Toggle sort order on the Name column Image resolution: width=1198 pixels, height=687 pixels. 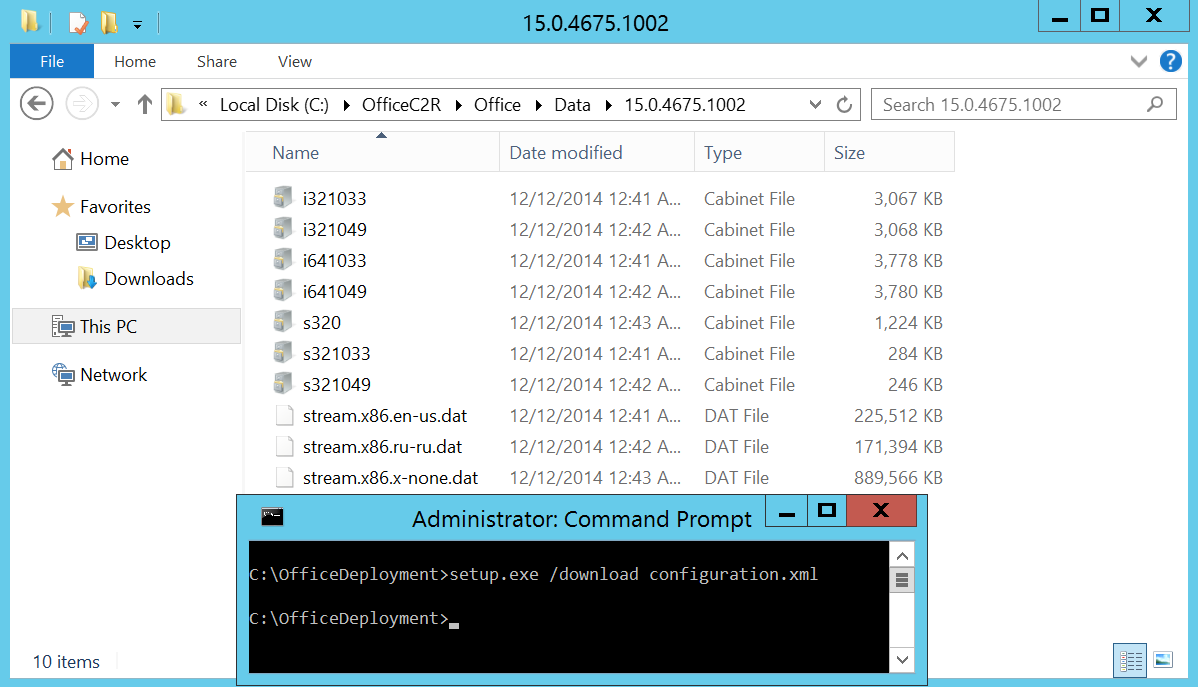tap(295, 152)
